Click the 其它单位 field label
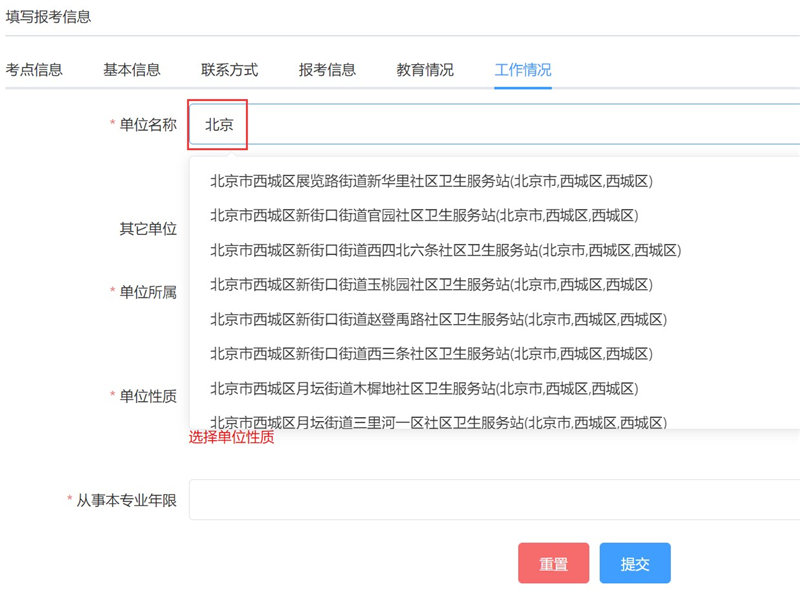 148,229
